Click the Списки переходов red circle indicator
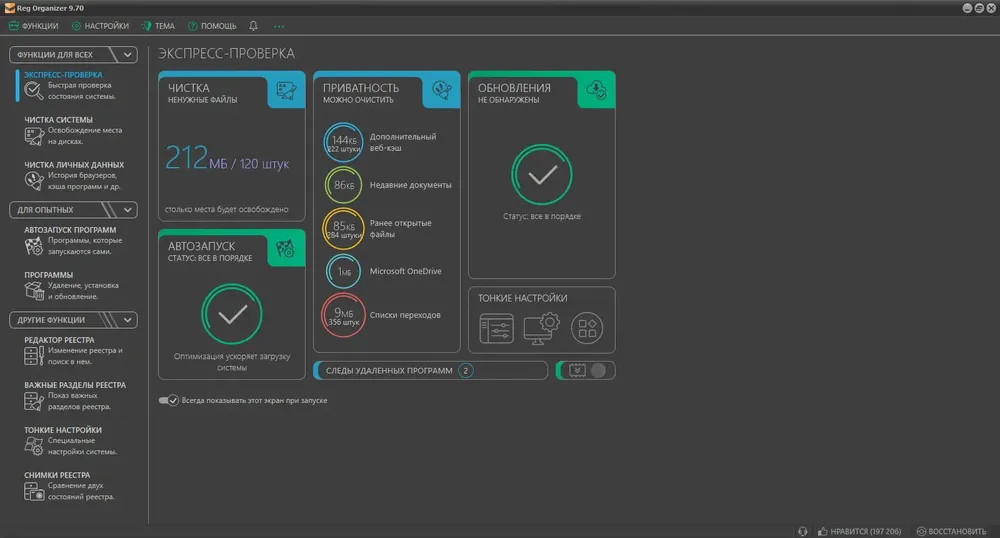 [344, 315]
